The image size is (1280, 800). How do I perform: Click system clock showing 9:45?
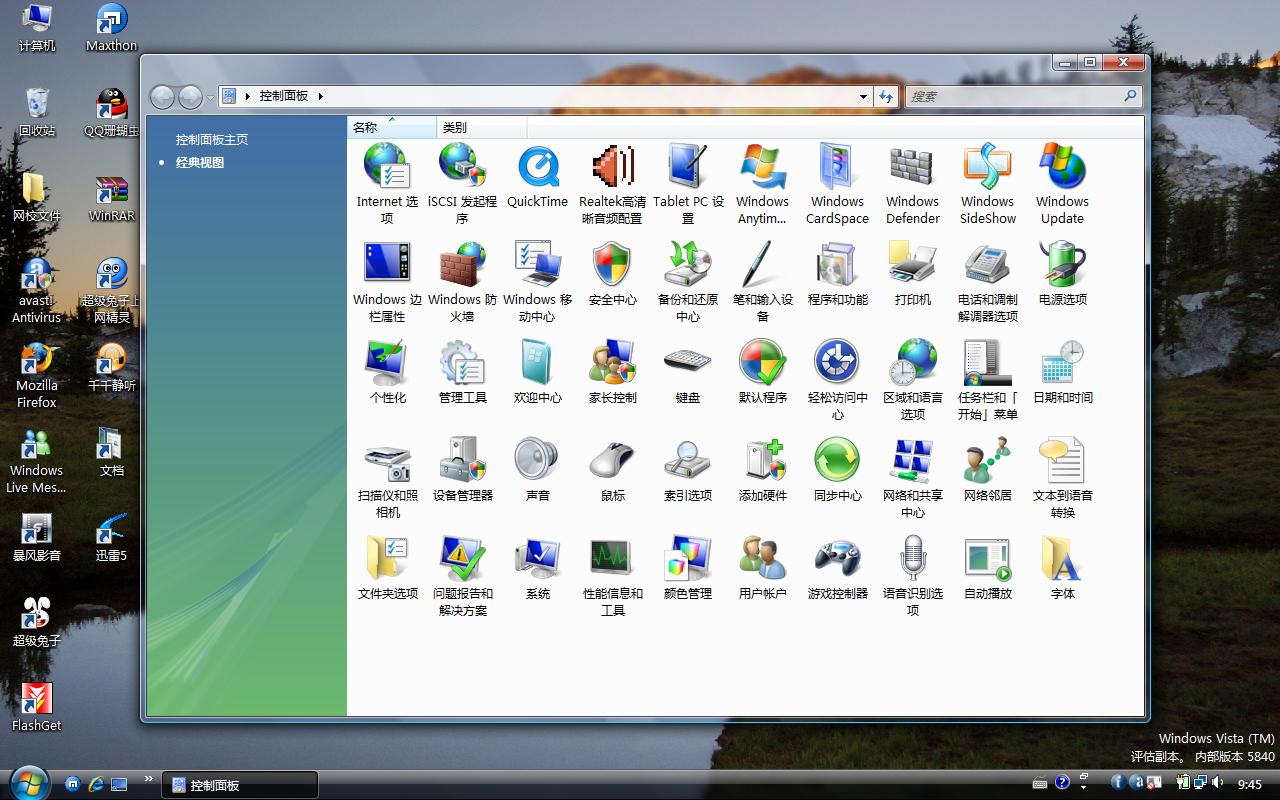point(1250,785)
